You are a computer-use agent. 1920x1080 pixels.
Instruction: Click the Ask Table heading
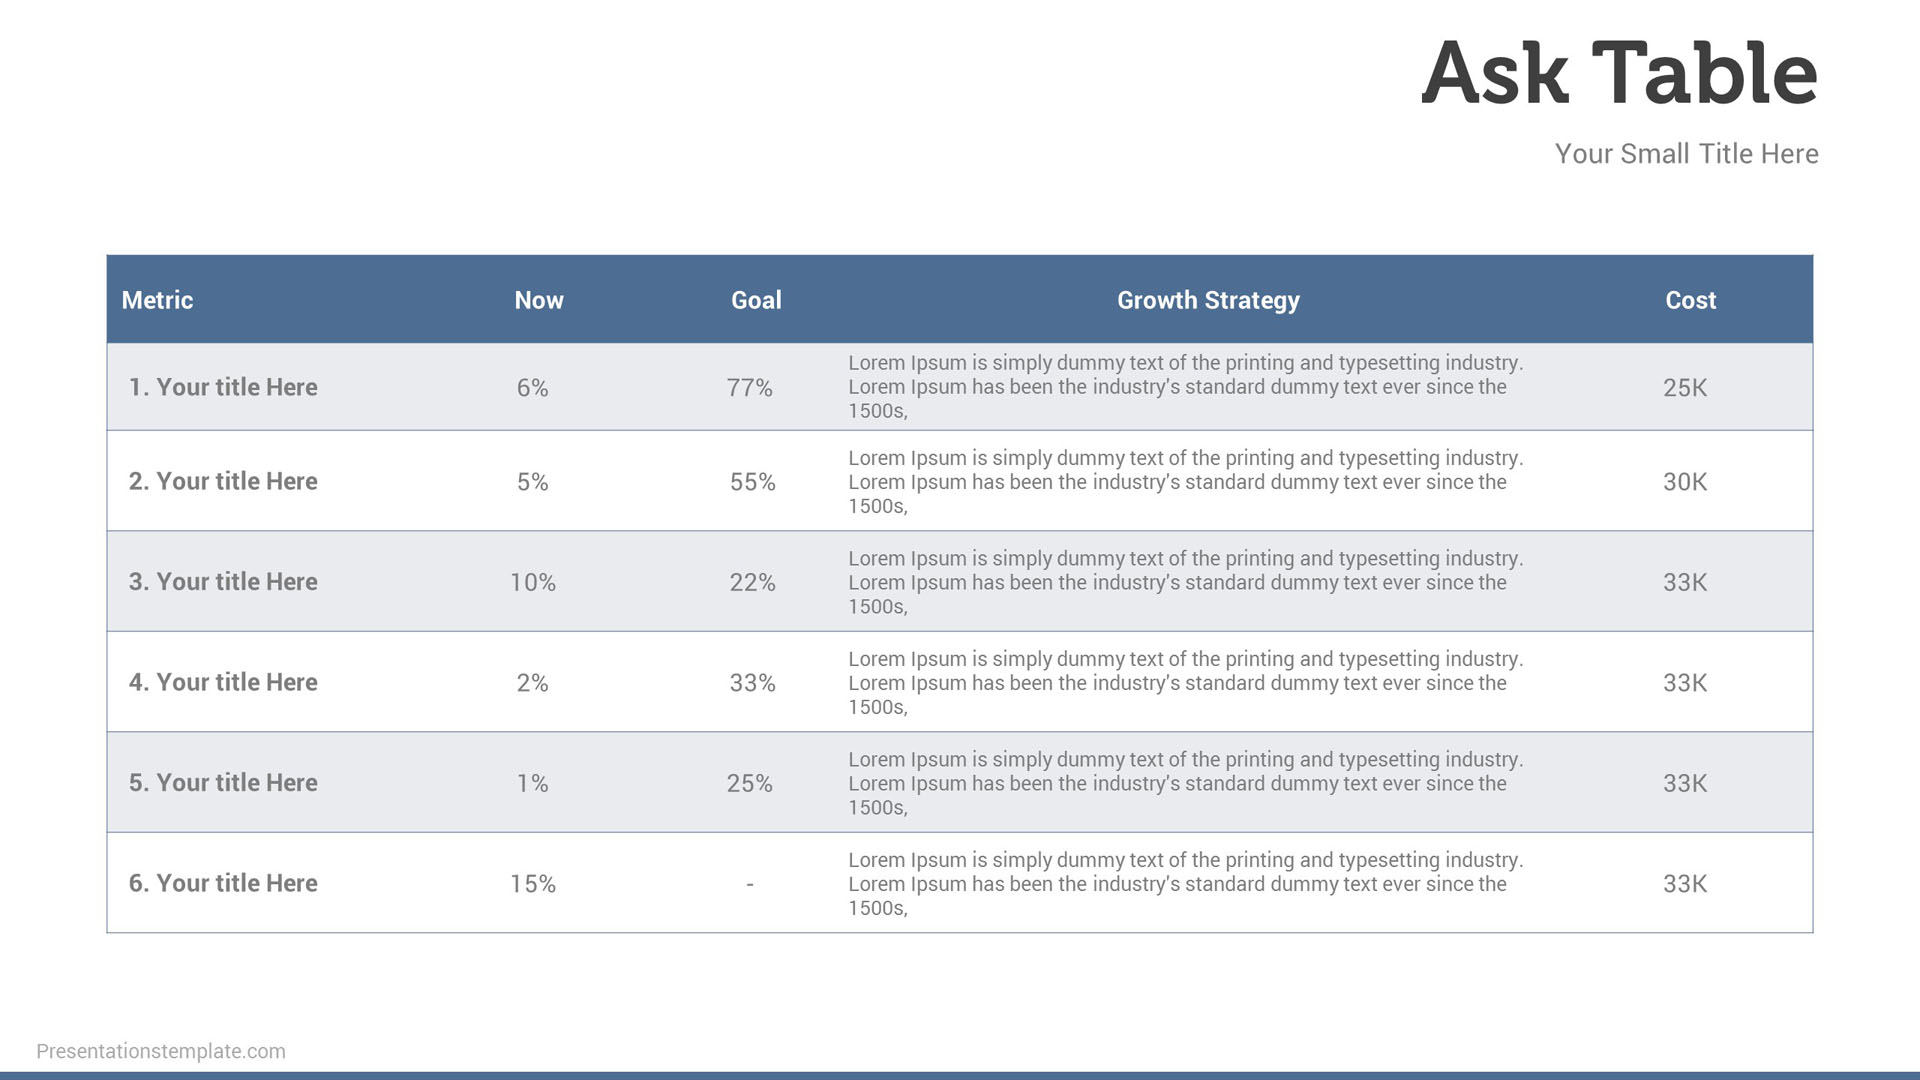click(x=1619, y=72)
